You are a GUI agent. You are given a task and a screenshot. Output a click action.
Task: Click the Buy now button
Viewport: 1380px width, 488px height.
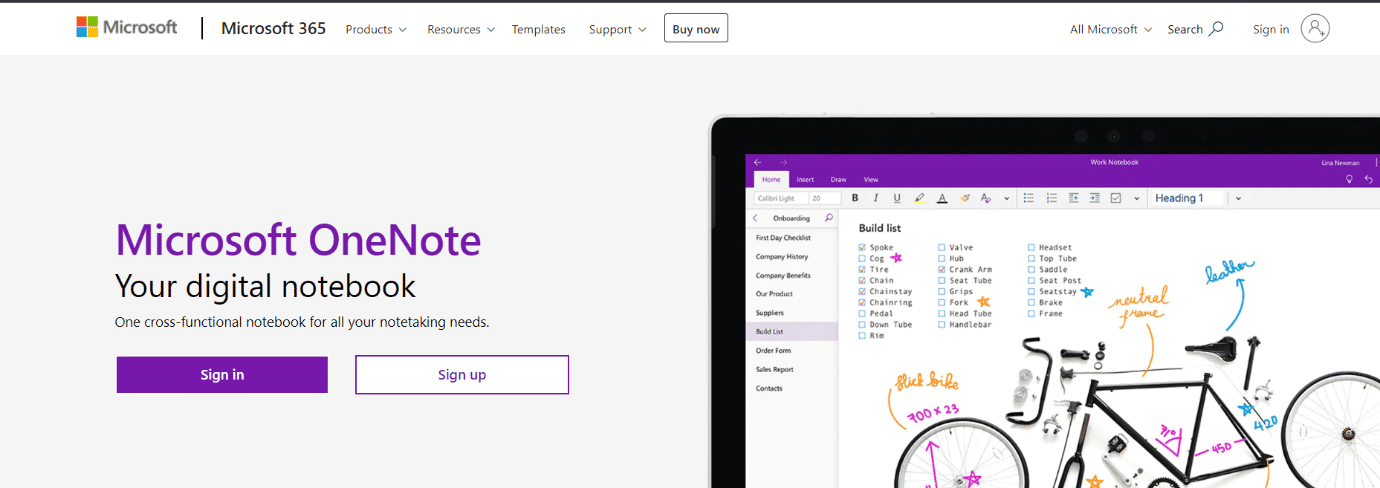coord(696,29)
